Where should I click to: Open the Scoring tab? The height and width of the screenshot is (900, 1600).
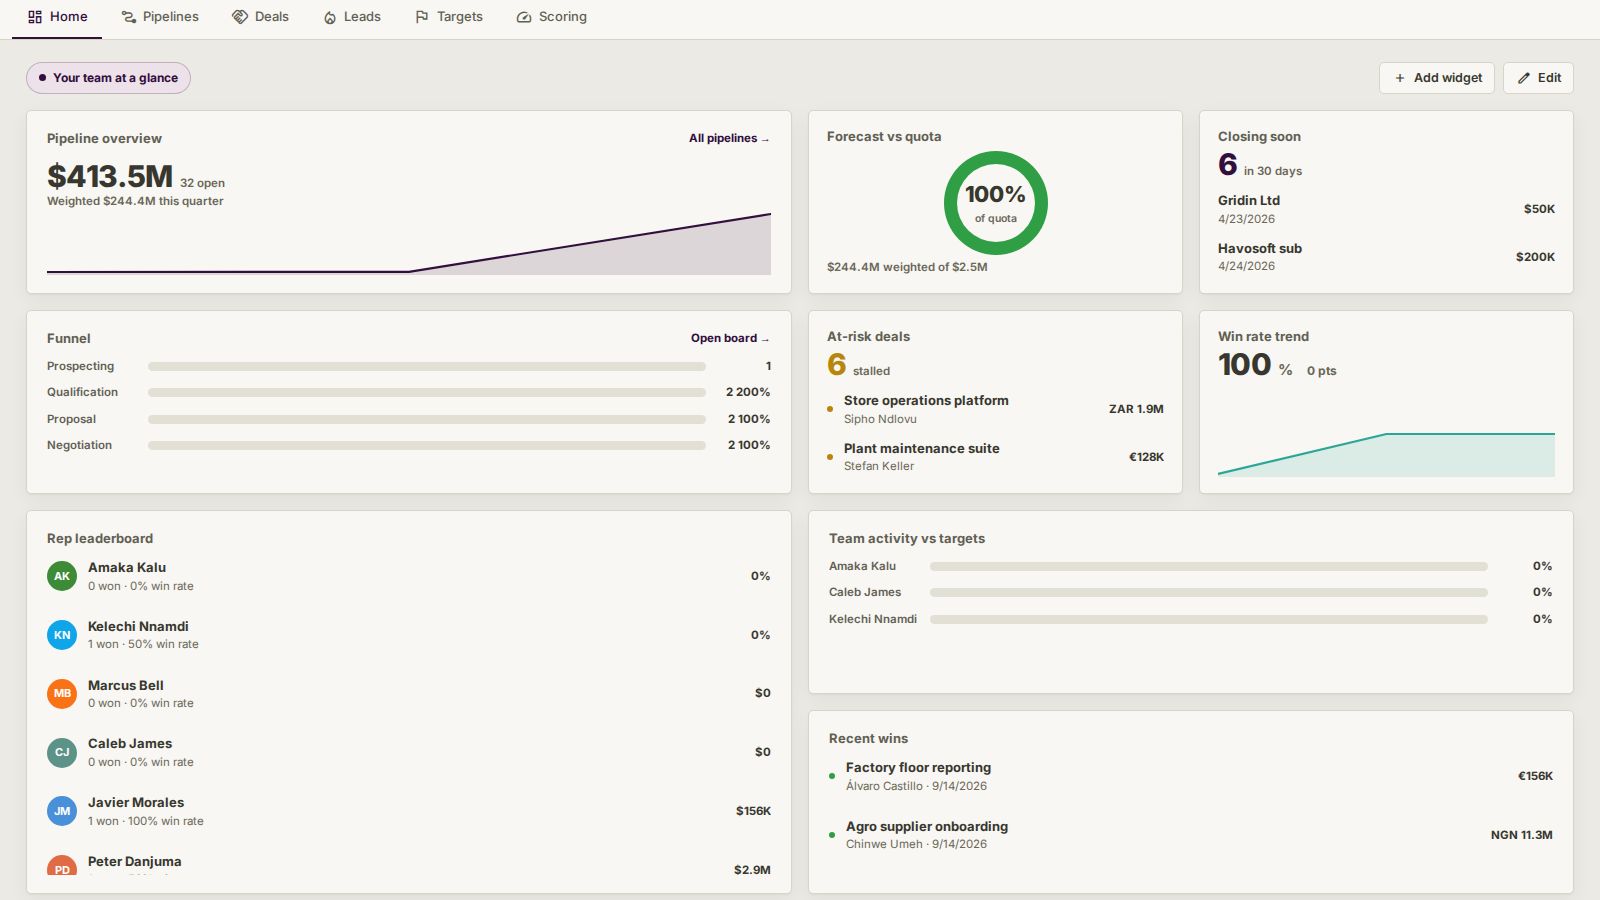(x=551, y=17)
